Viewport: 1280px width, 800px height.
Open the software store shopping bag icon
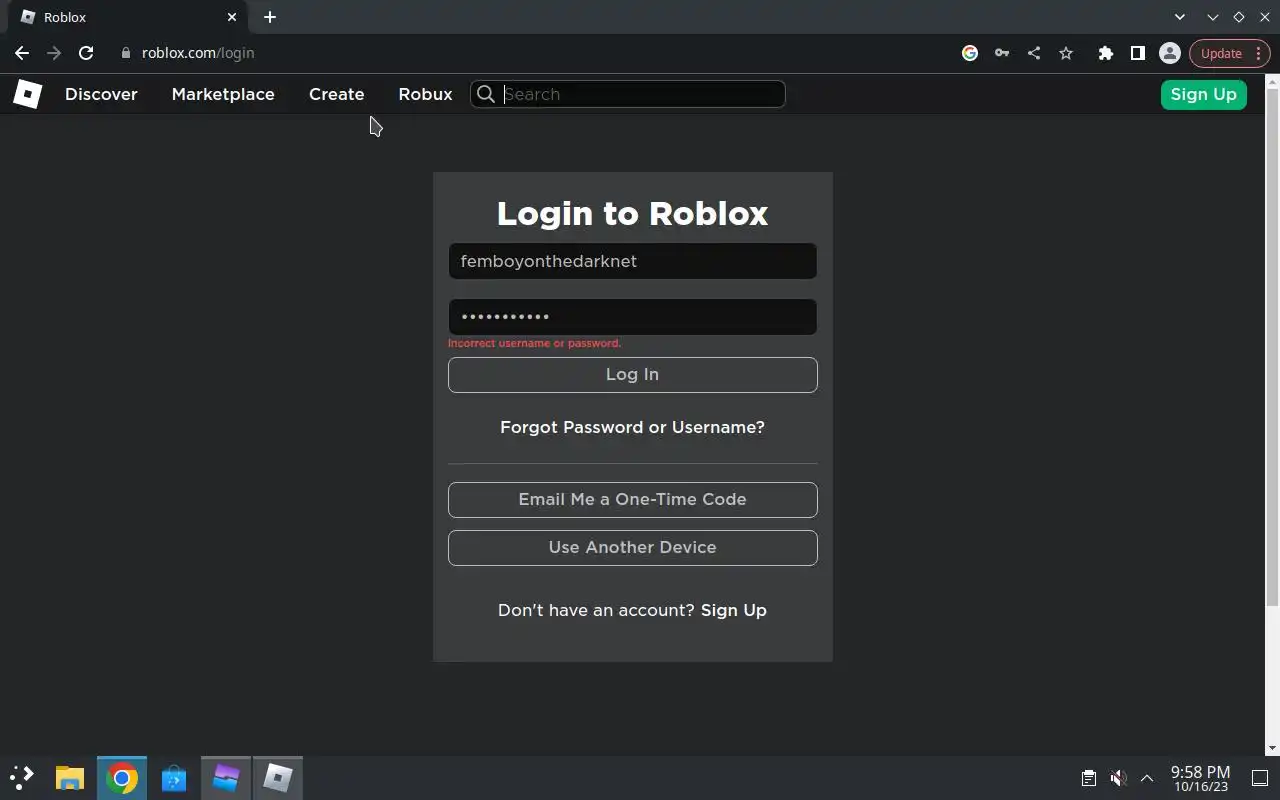(174, 777)
